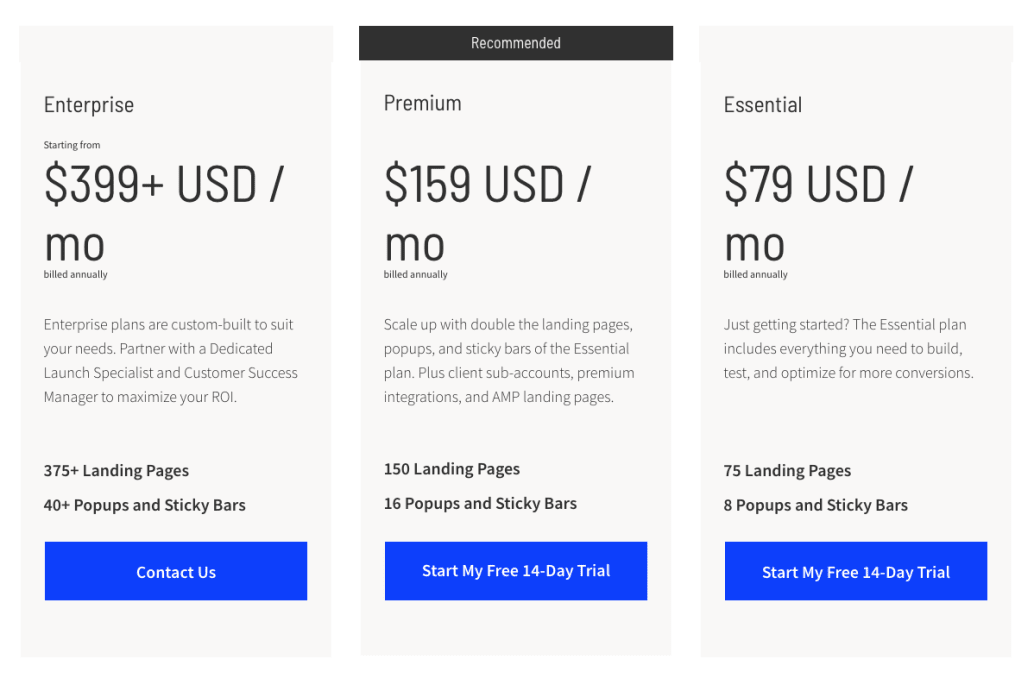The height and width of the screenshot is (678, 1034).
Task: Click the Contact Us button
Action: pos(175,571)
